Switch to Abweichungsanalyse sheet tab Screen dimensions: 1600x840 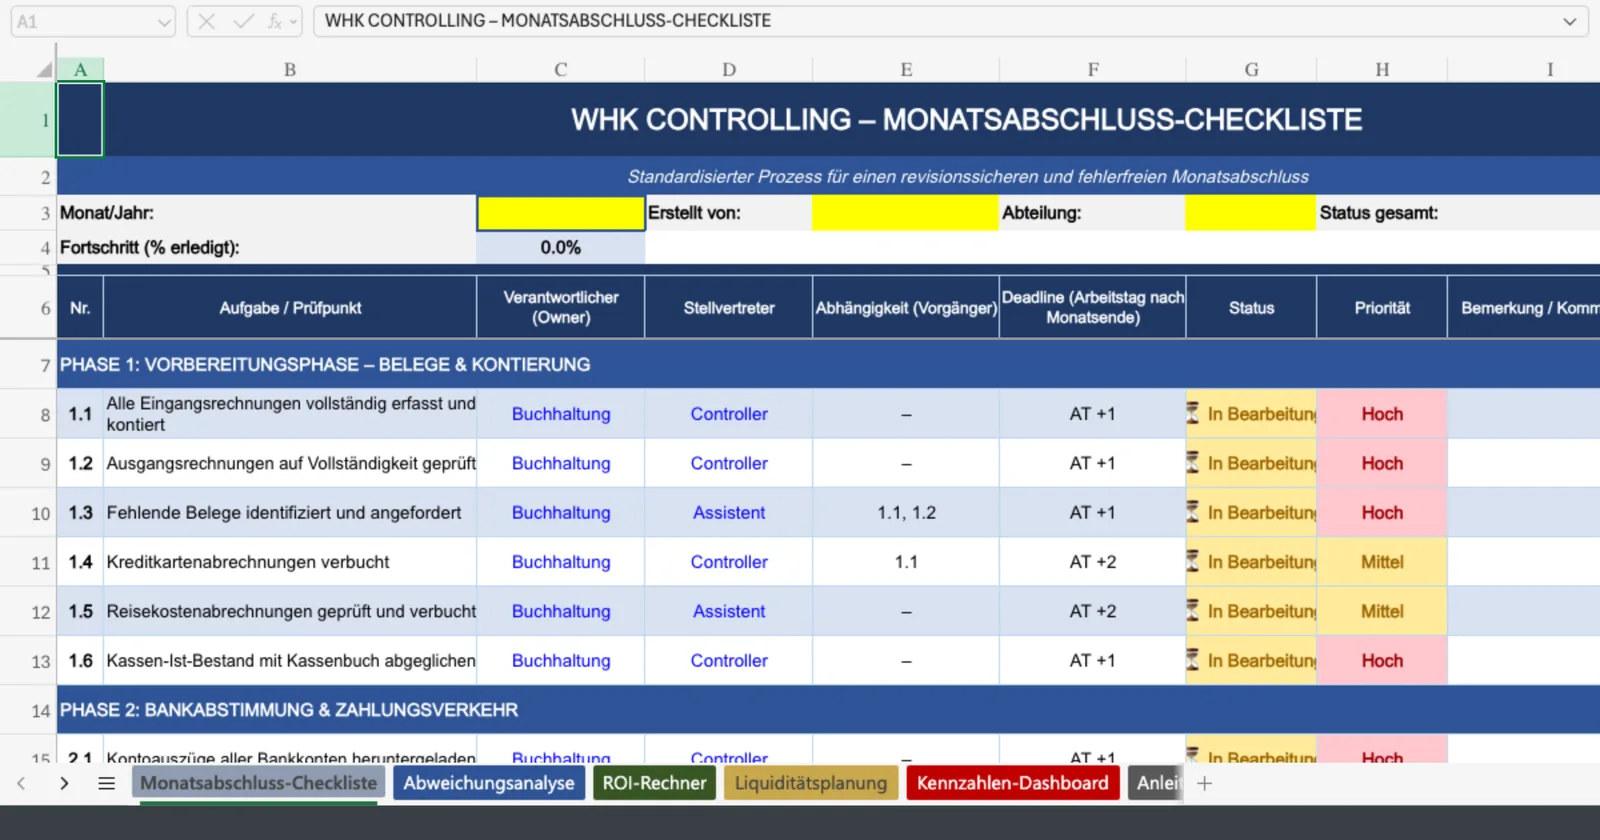tap(489, 783)
